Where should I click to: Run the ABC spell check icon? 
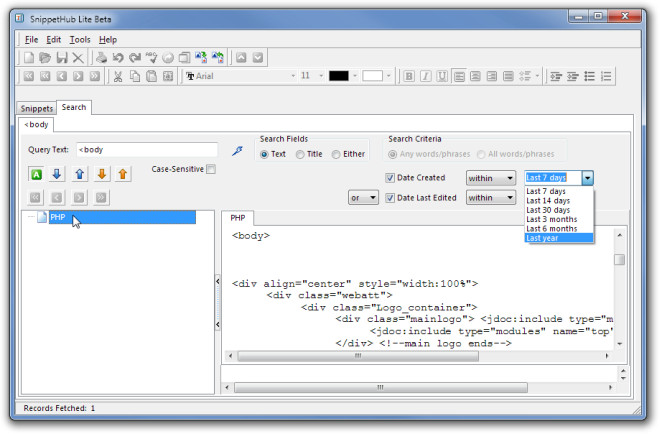coord(151,58)
